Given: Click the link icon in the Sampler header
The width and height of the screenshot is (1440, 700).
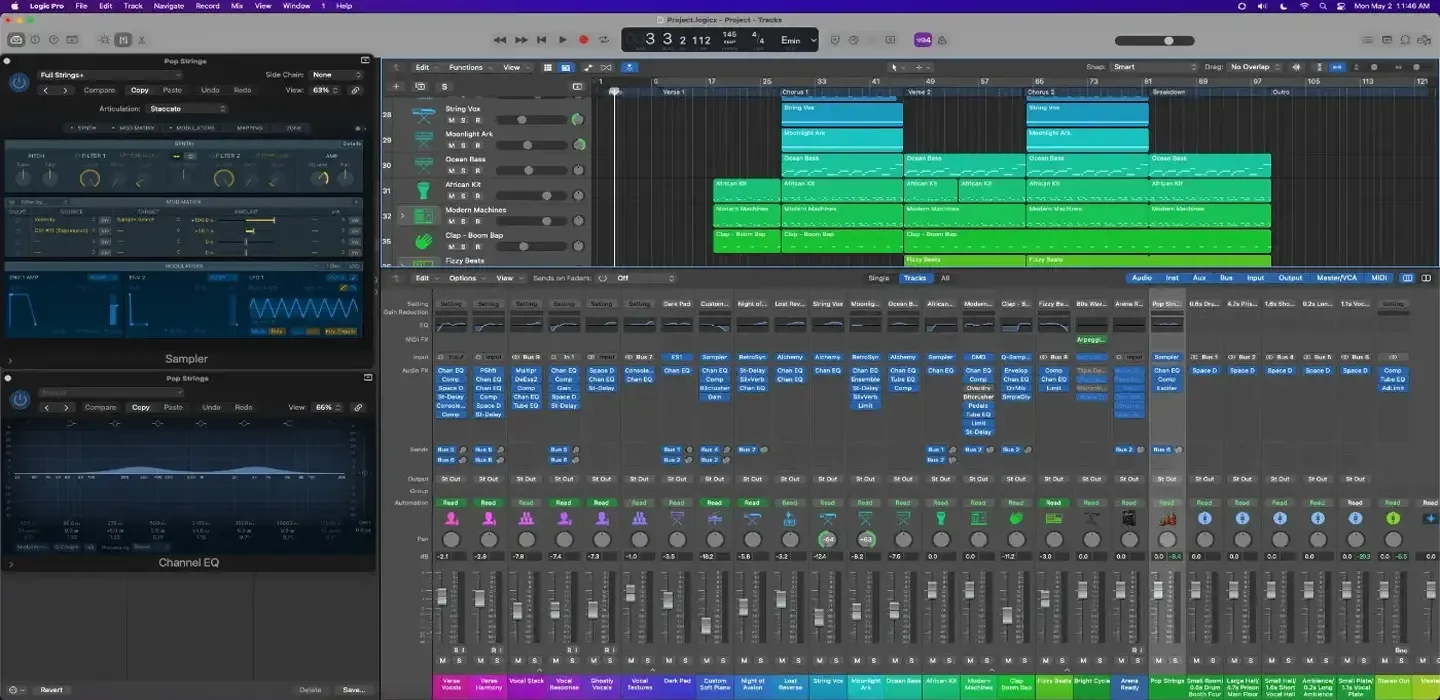Looking at the screenshot, I should coord(355,90).
